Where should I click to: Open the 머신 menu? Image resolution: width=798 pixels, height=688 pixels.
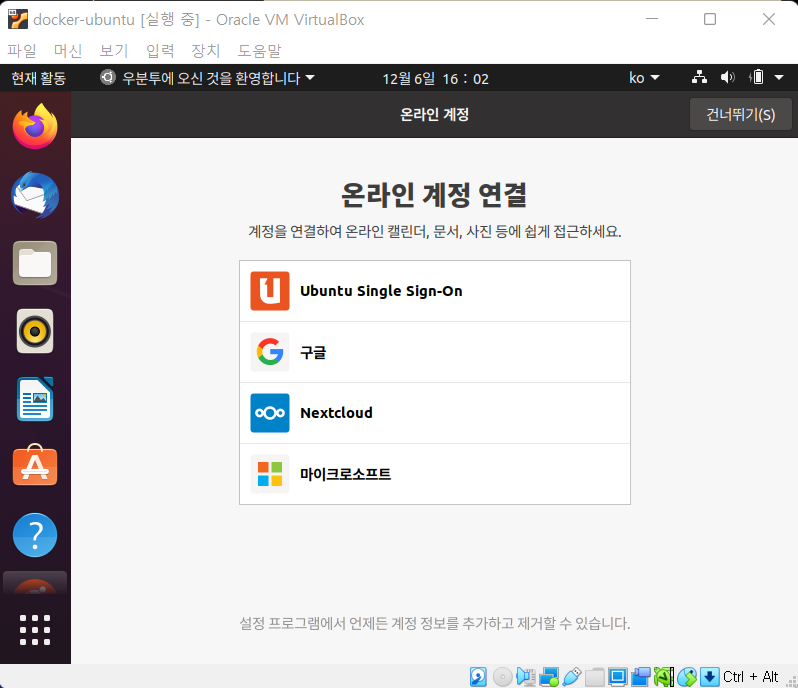pos(68,50)
